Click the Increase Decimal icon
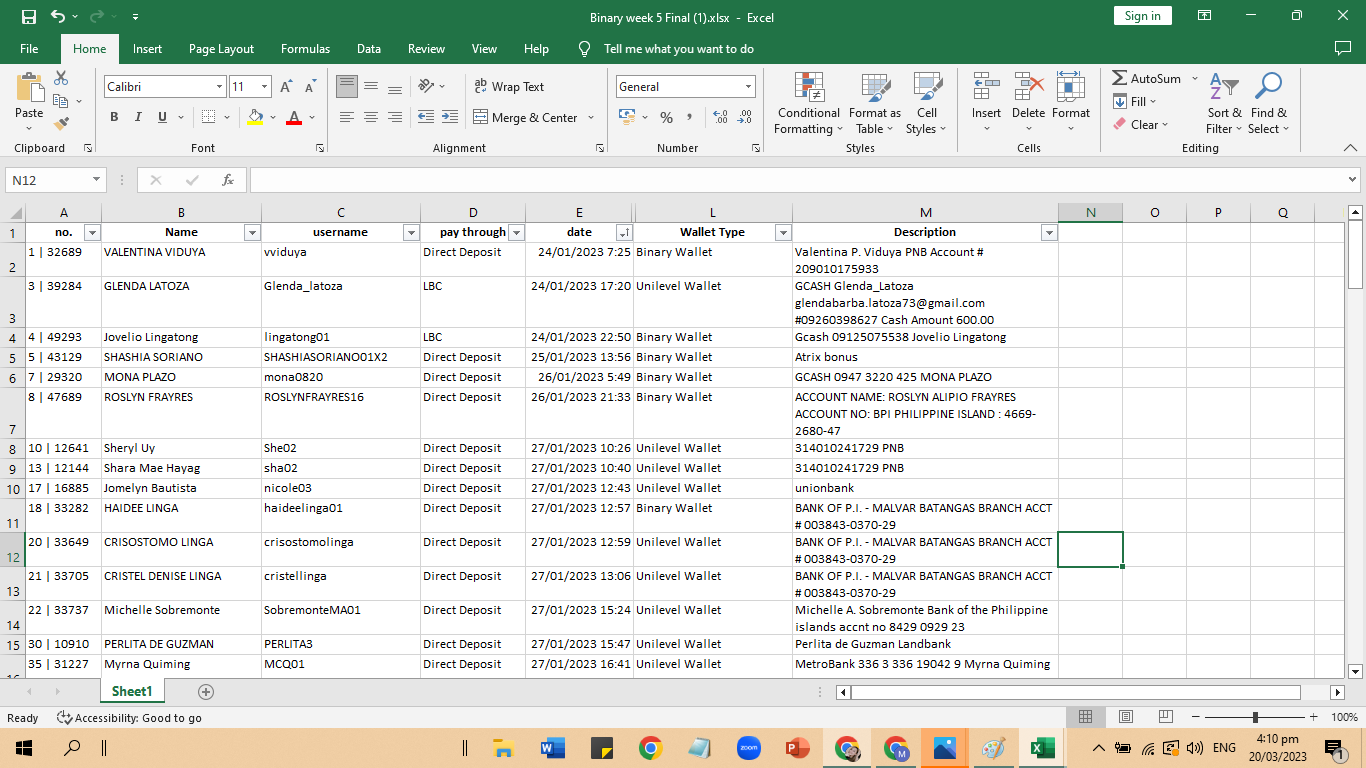This screenshot has width=1366, height=768. coord(720,117)
